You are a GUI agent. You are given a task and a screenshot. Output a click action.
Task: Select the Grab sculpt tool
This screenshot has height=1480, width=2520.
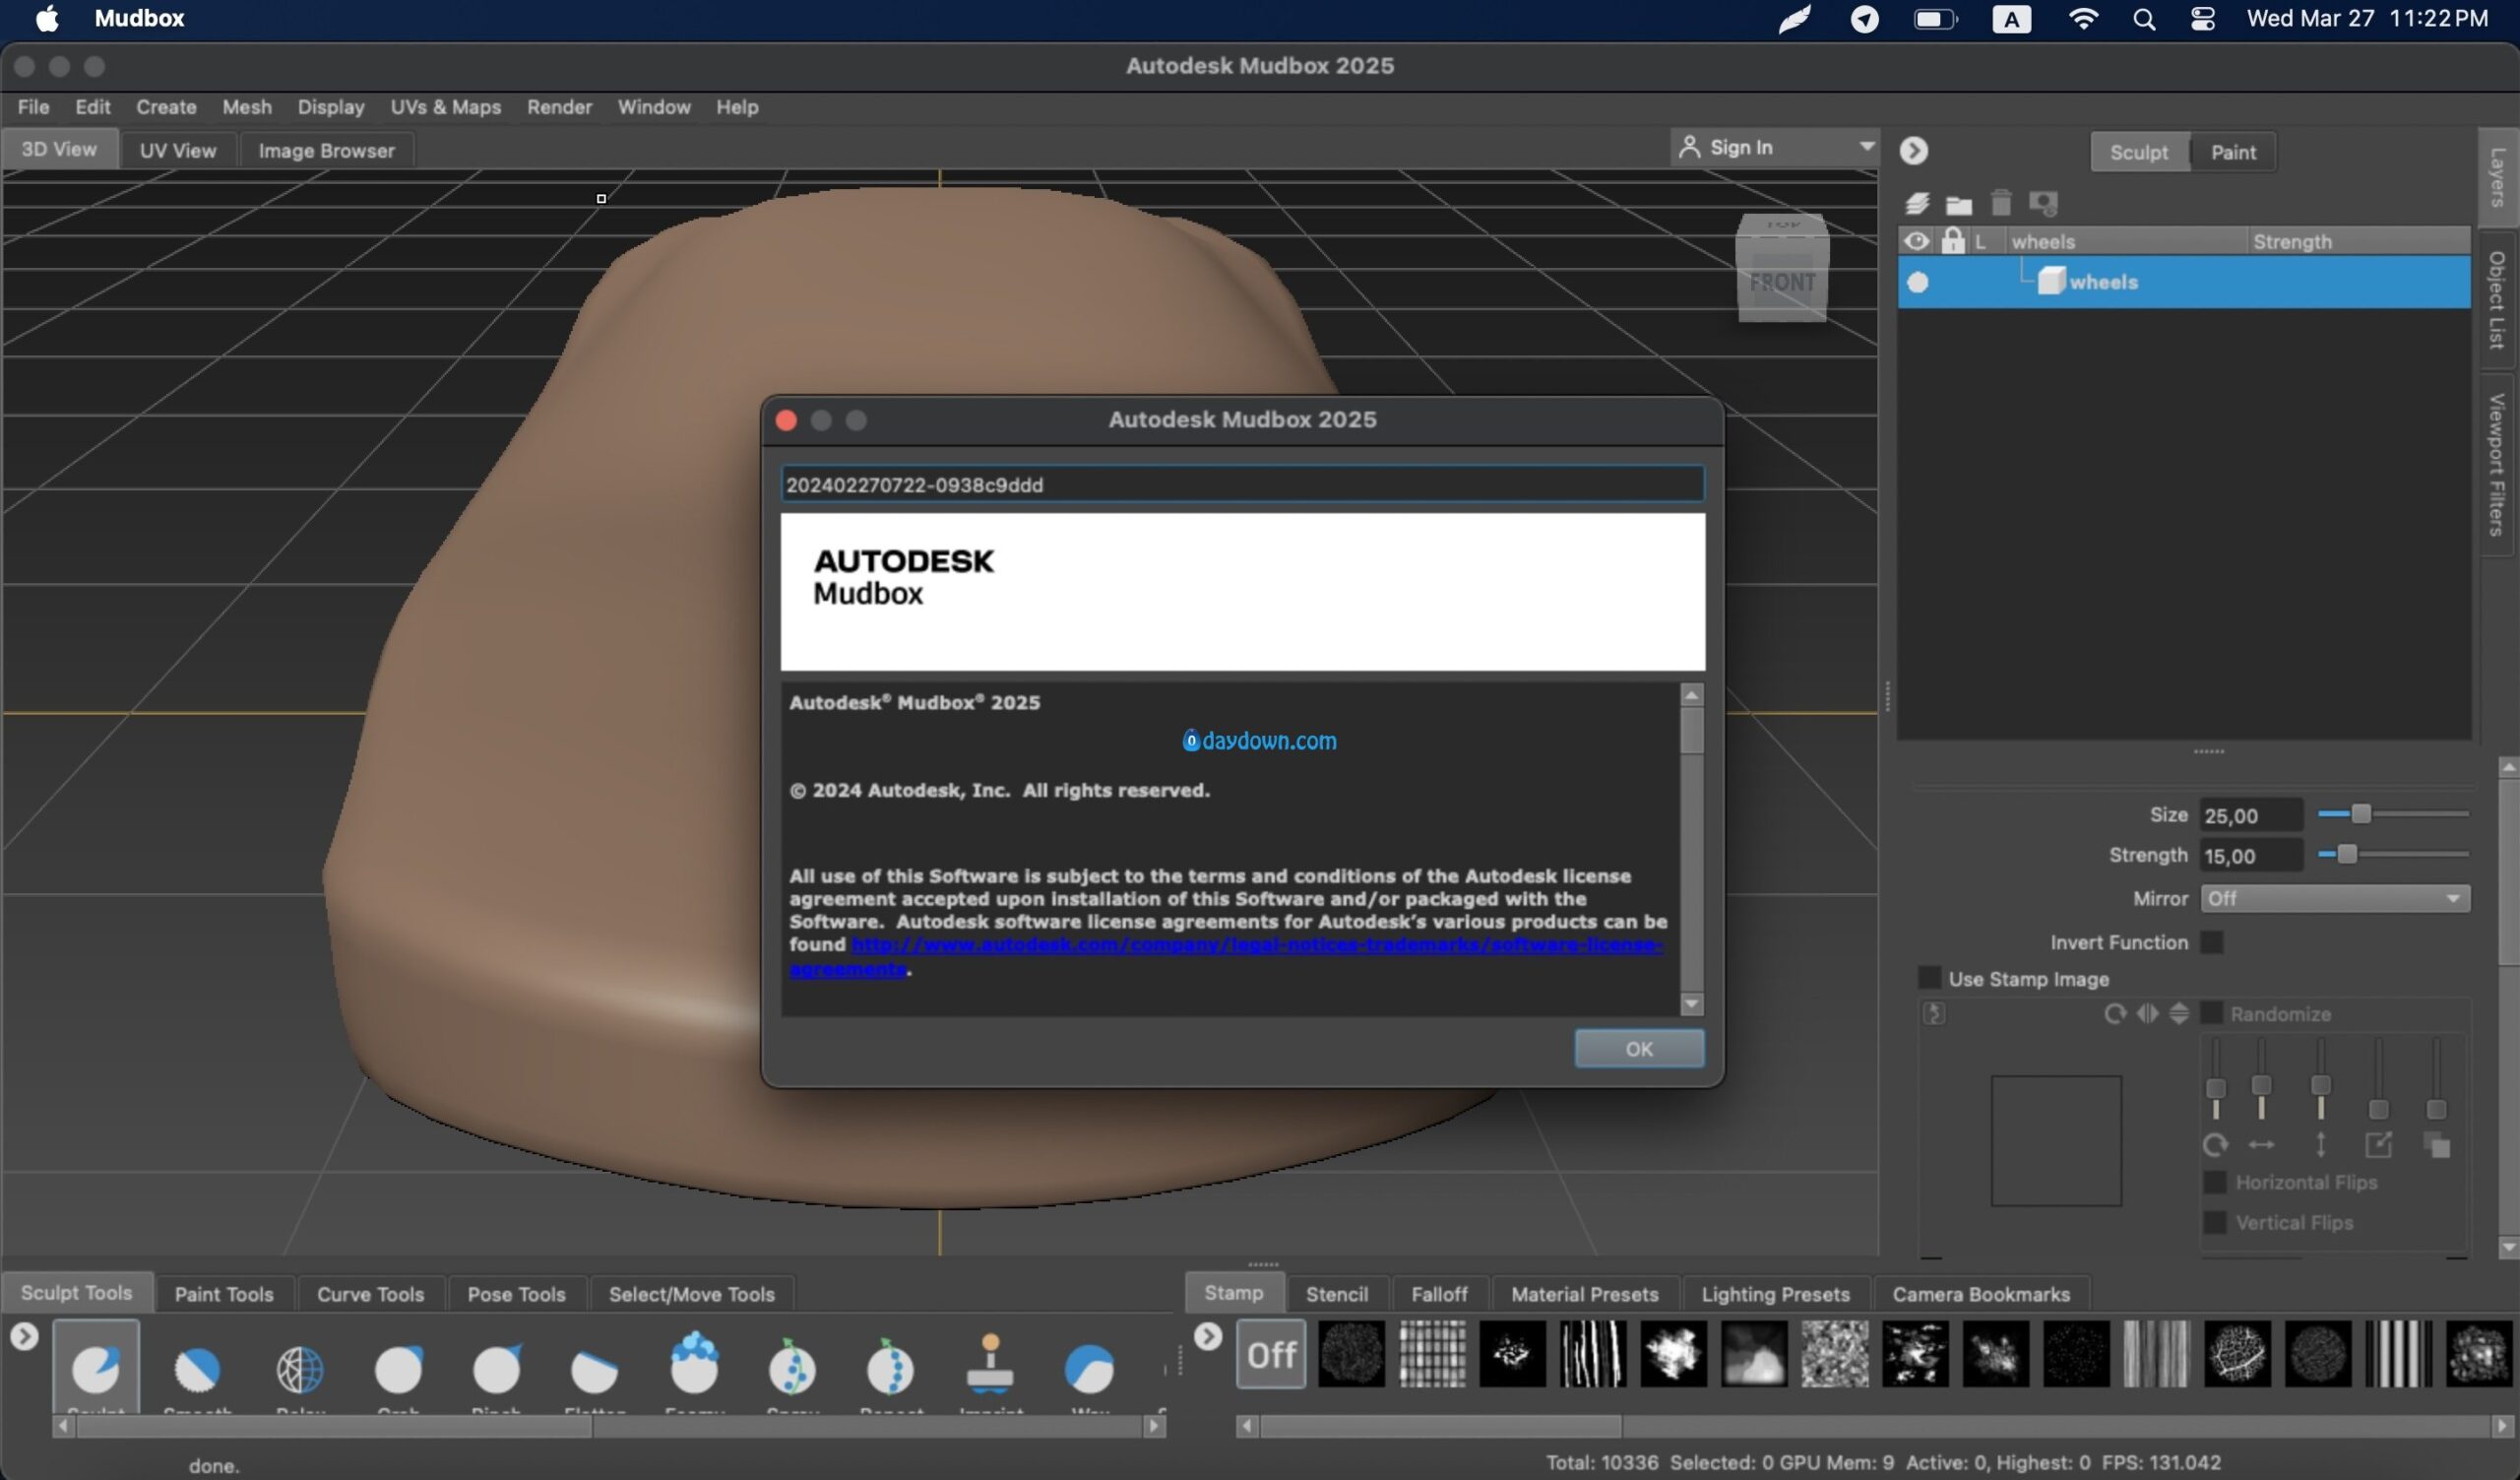click(x=398, y=1368)
